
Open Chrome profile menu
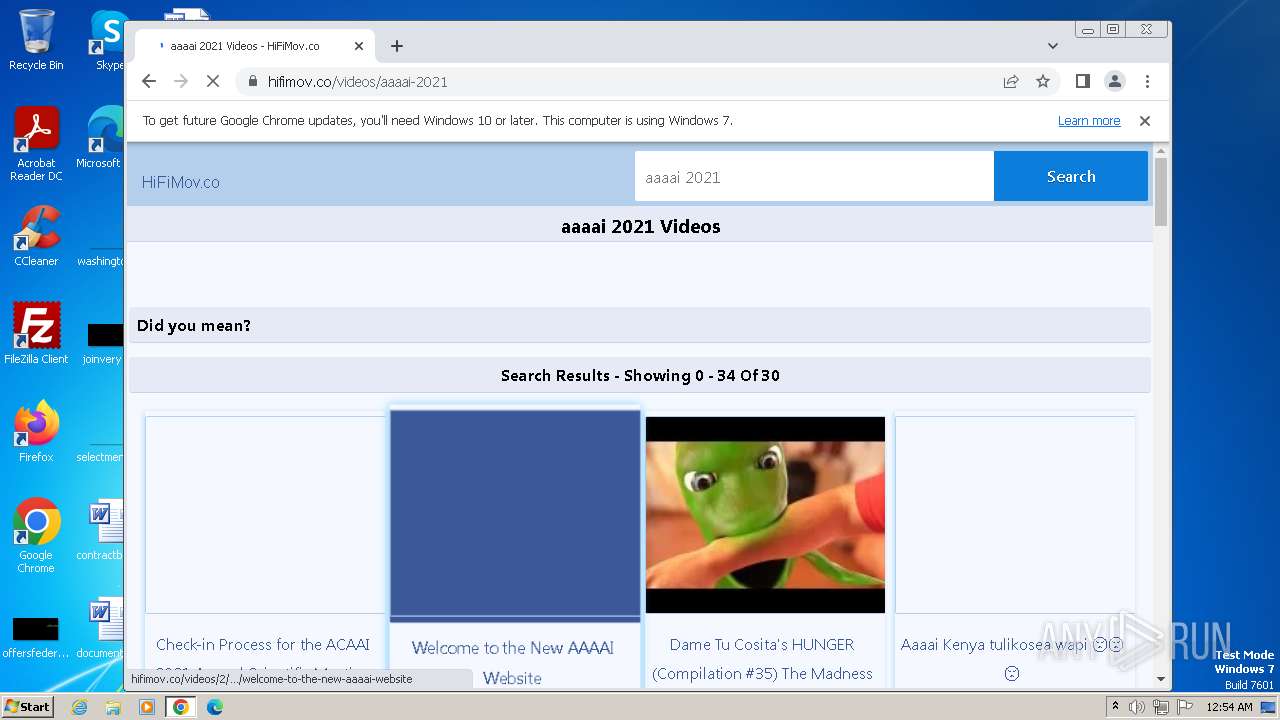coord(1114,81)
